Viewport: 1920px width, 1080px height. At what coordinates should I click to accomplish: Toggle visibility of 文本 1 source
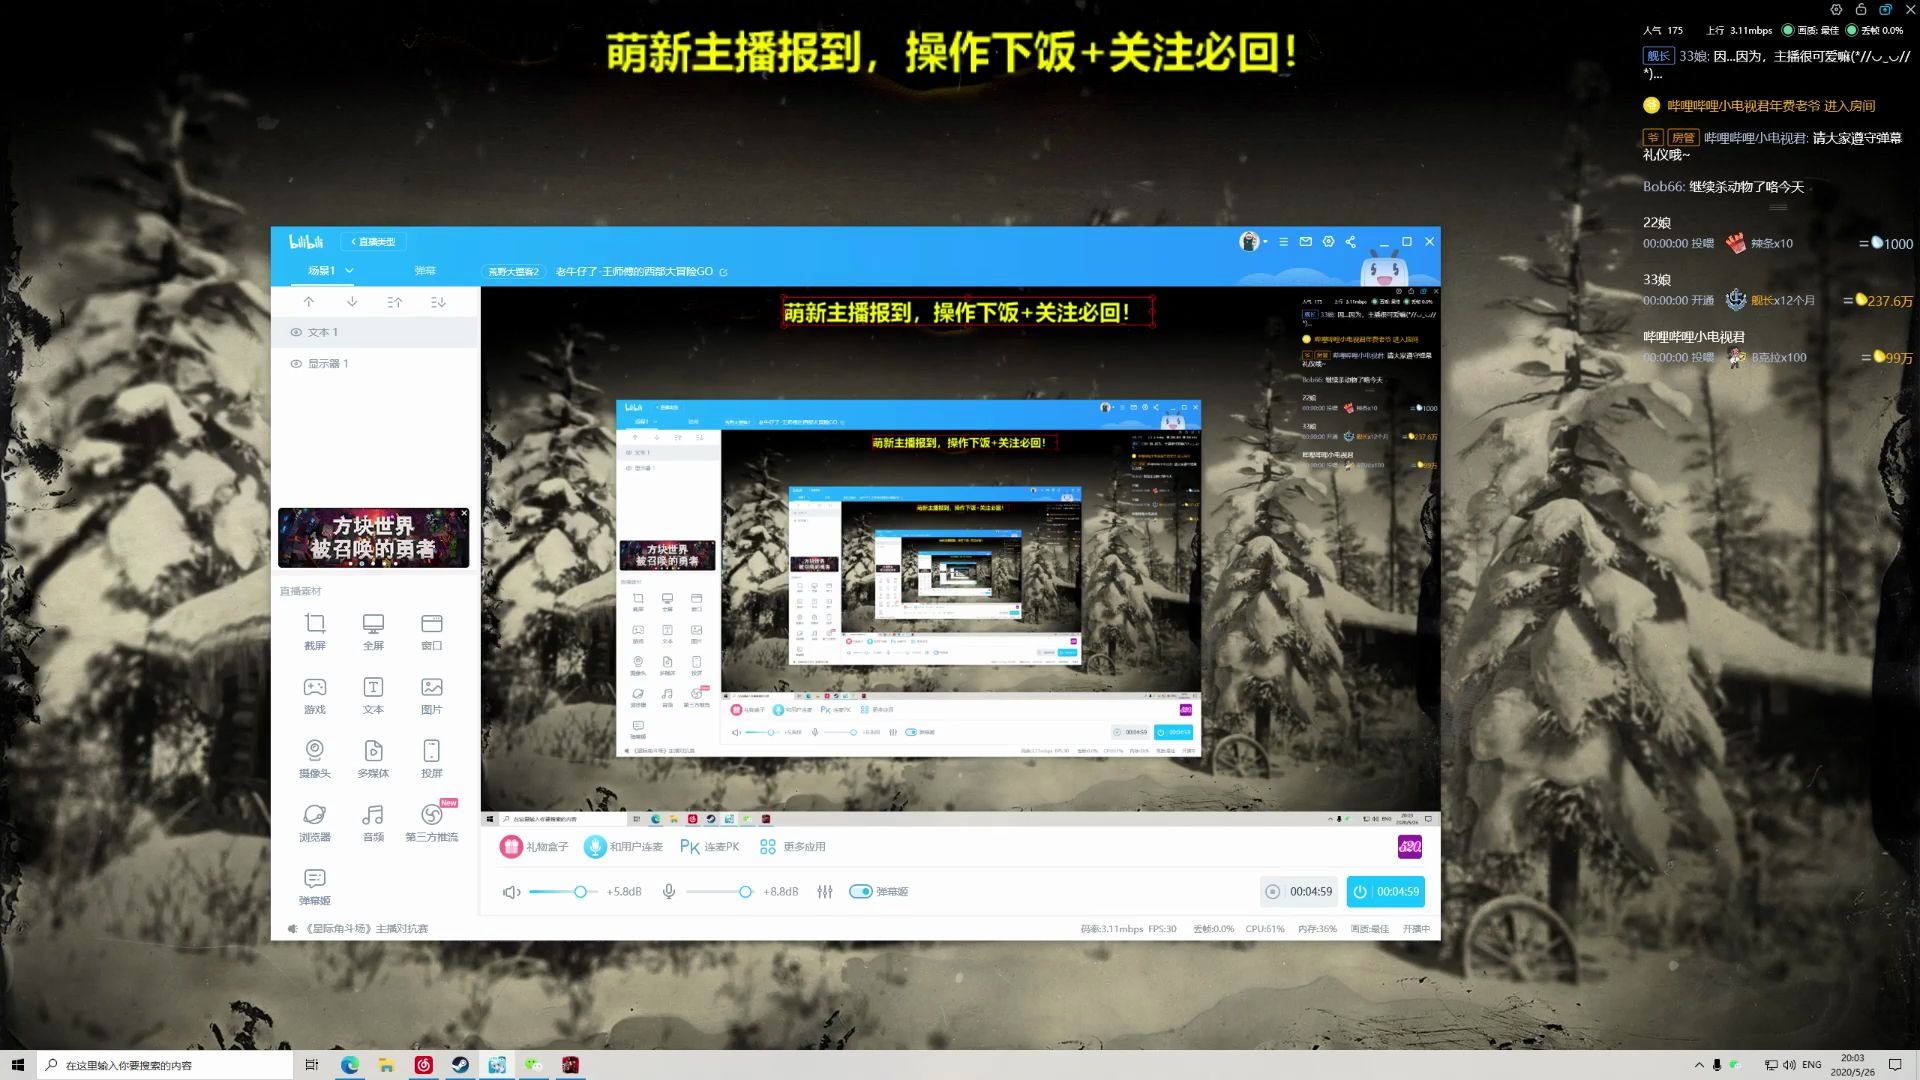(x=295, y=331)
